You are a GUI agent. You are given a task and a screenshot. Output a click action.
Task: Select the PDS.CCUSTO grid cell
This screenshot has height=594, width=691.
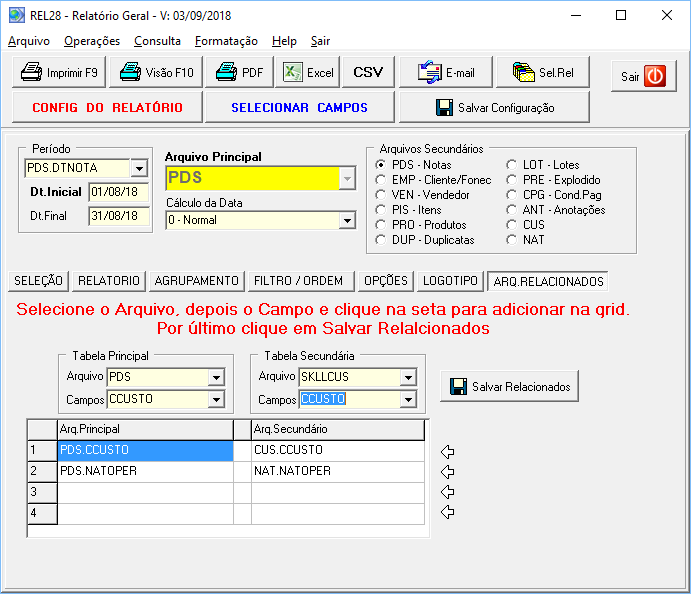(x=145, y=450)
